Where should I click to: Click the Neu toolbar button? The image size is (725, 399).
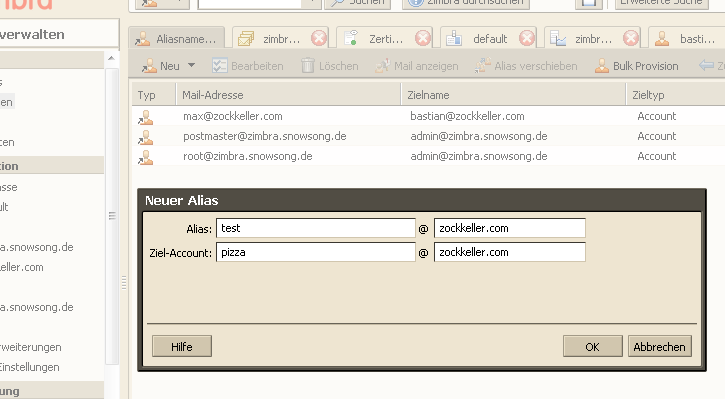pos(160,66)
